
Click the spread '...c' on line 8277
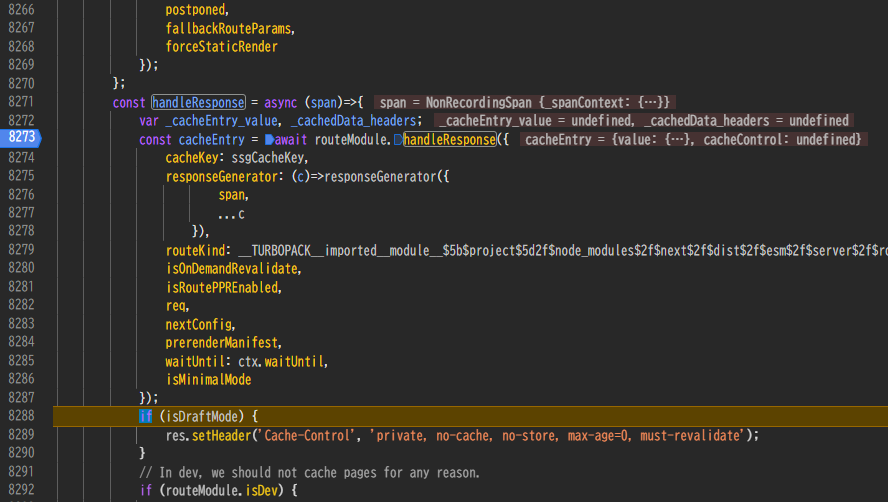click(232, 214)
